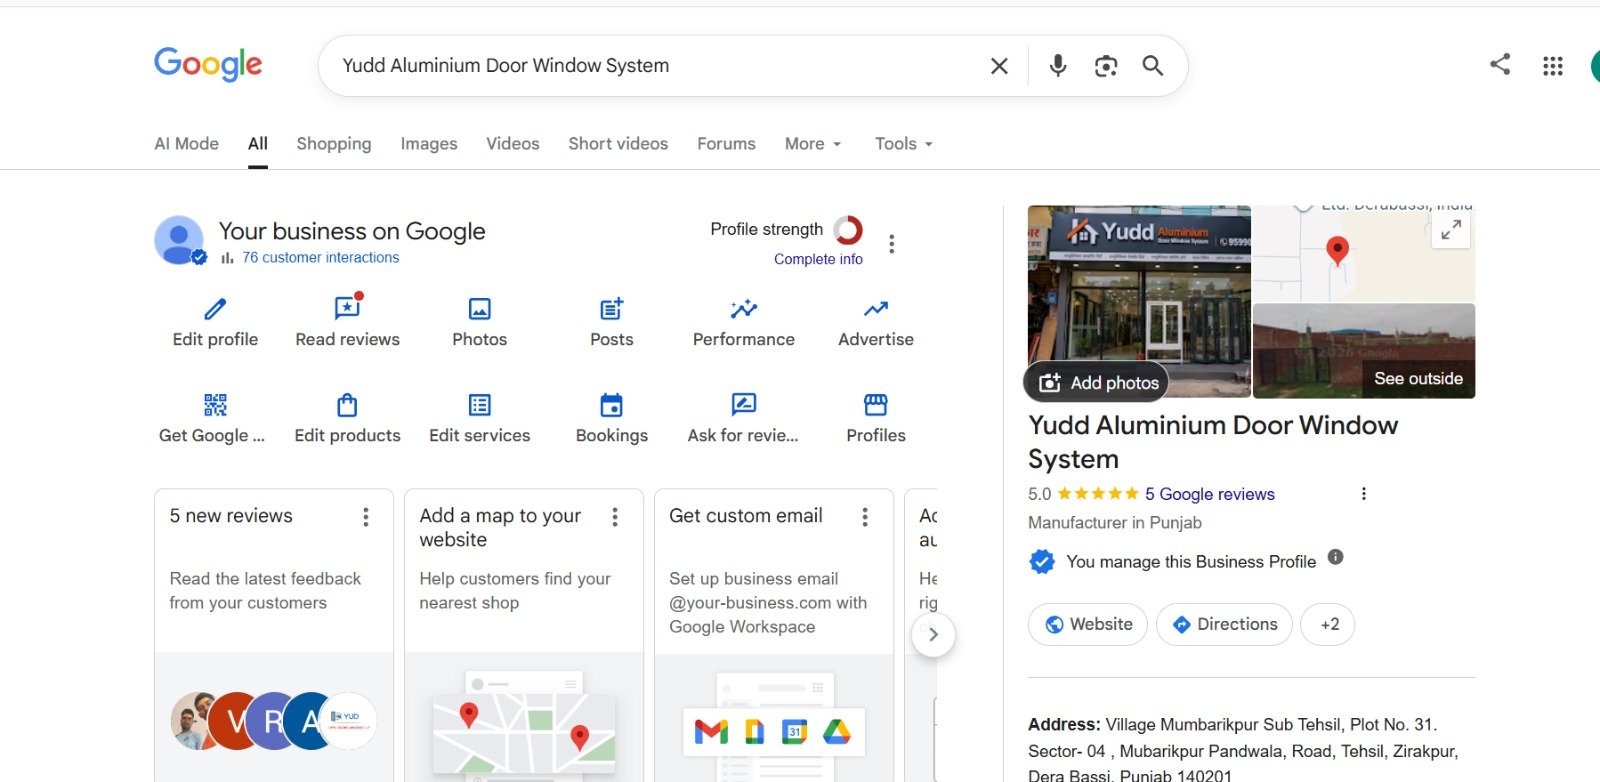Open Performance insights icon
This screenshot has width=1600, height=782.
pyautogui.click(x=744, y=308)
